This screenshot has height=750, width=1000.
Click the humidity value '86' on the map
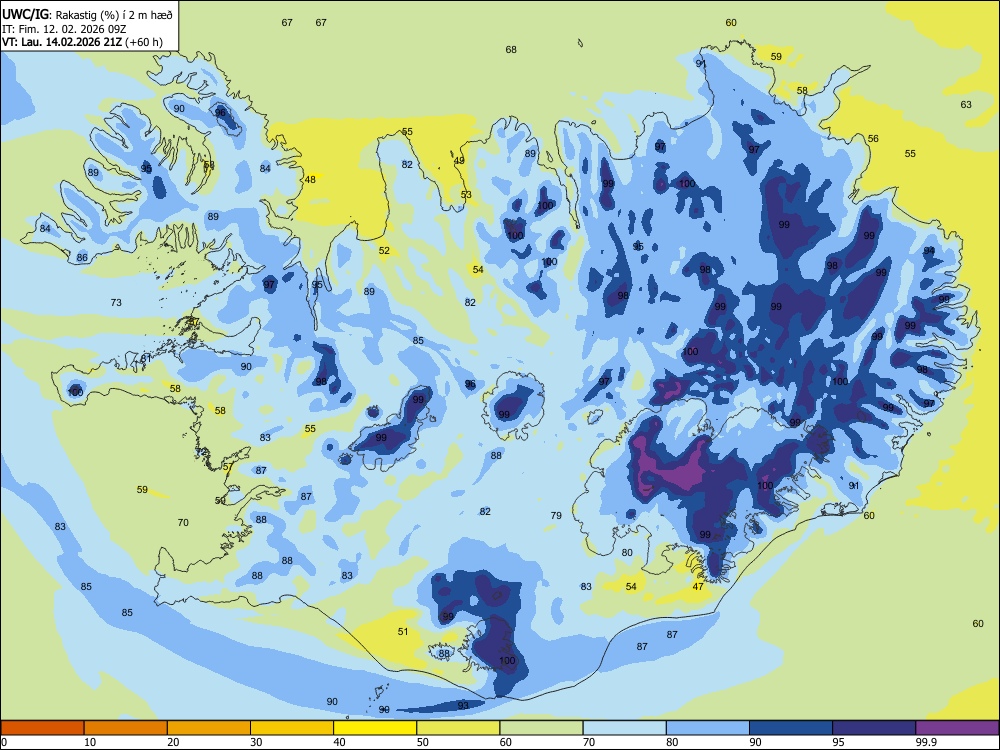(82, 258)
